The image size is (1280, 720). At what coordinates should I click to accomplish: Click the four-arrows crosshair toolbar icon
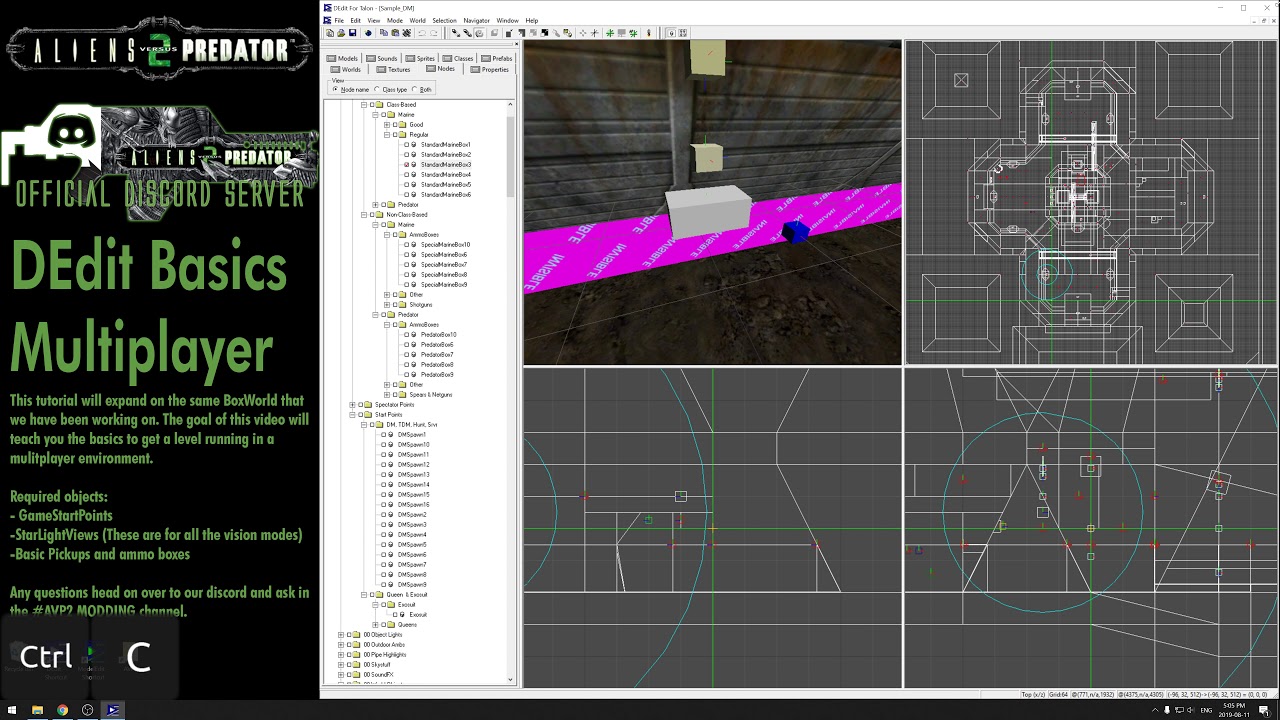[583, 33]
